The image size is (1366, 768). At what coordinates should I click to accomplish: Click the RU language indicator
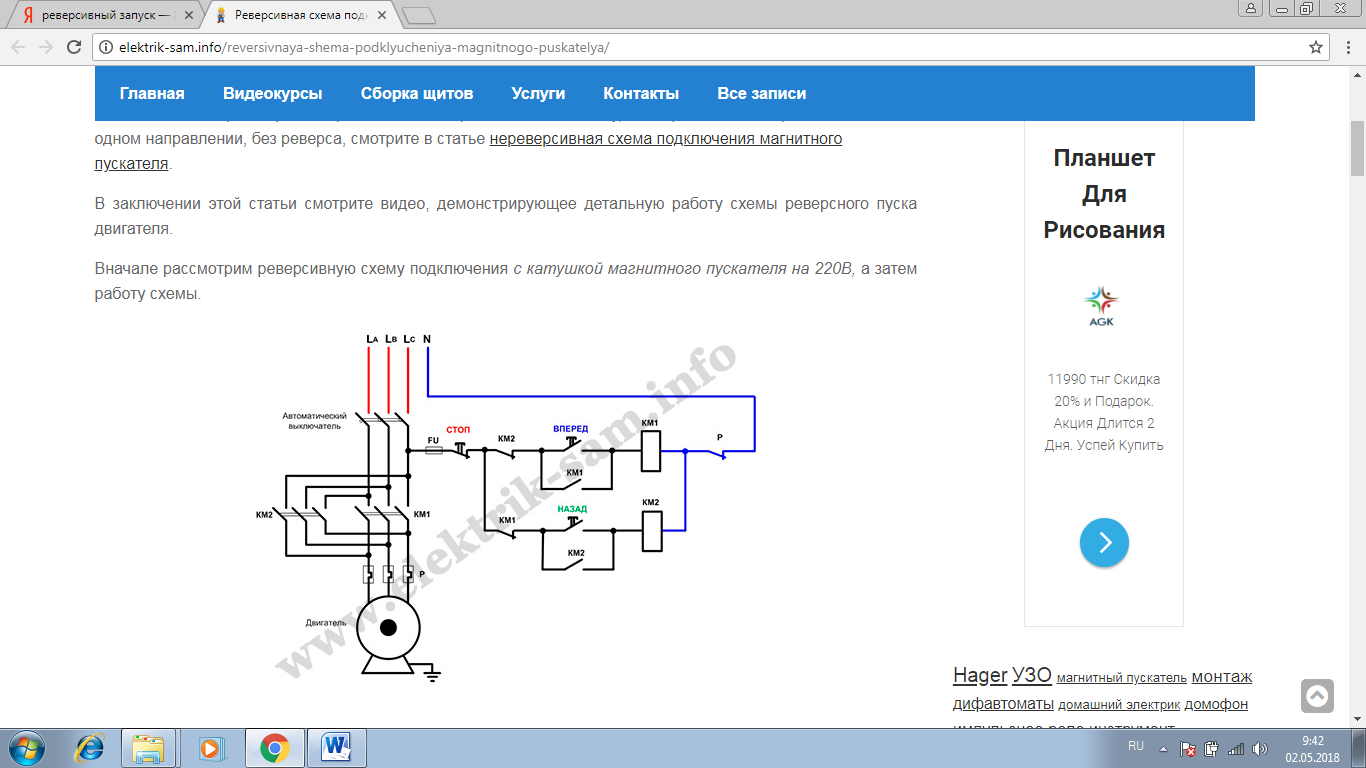1136,746
